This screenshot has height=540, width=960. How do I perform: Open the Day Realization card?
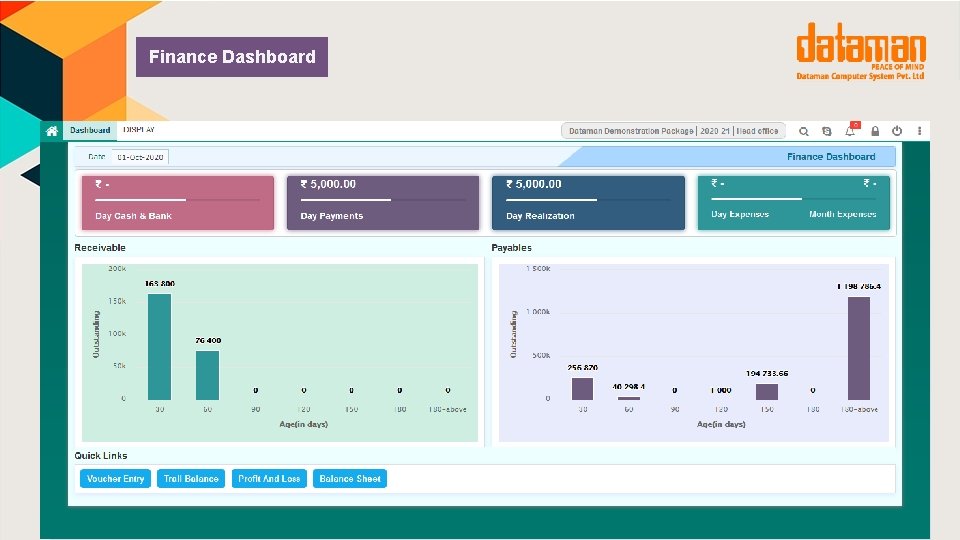click(x=588, y=203)
